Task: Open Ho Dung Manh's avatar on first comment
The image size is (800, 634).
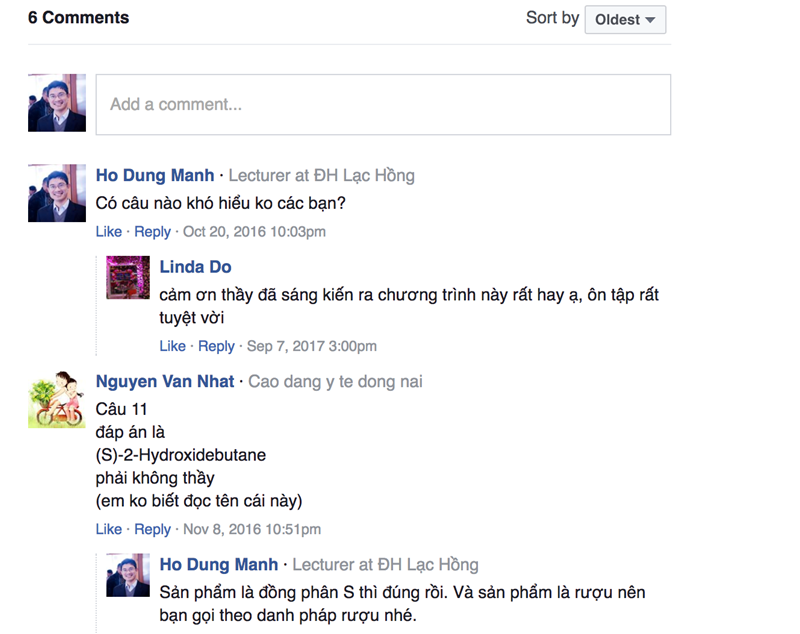Action: [57, 193]
